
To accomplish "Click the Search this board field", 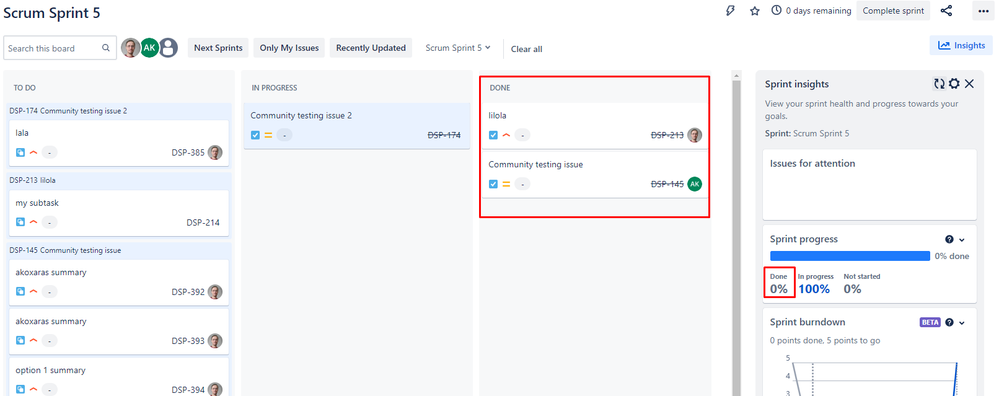I will (x=60, y=48).
